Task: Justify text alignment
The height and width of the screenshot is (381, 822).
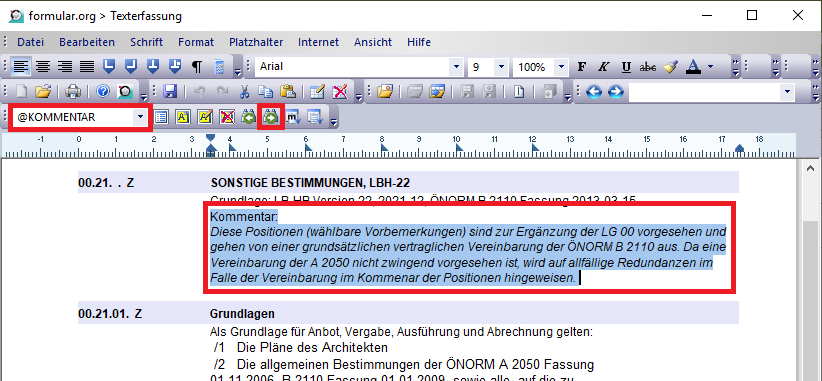Action: click(x=86, y=67)
